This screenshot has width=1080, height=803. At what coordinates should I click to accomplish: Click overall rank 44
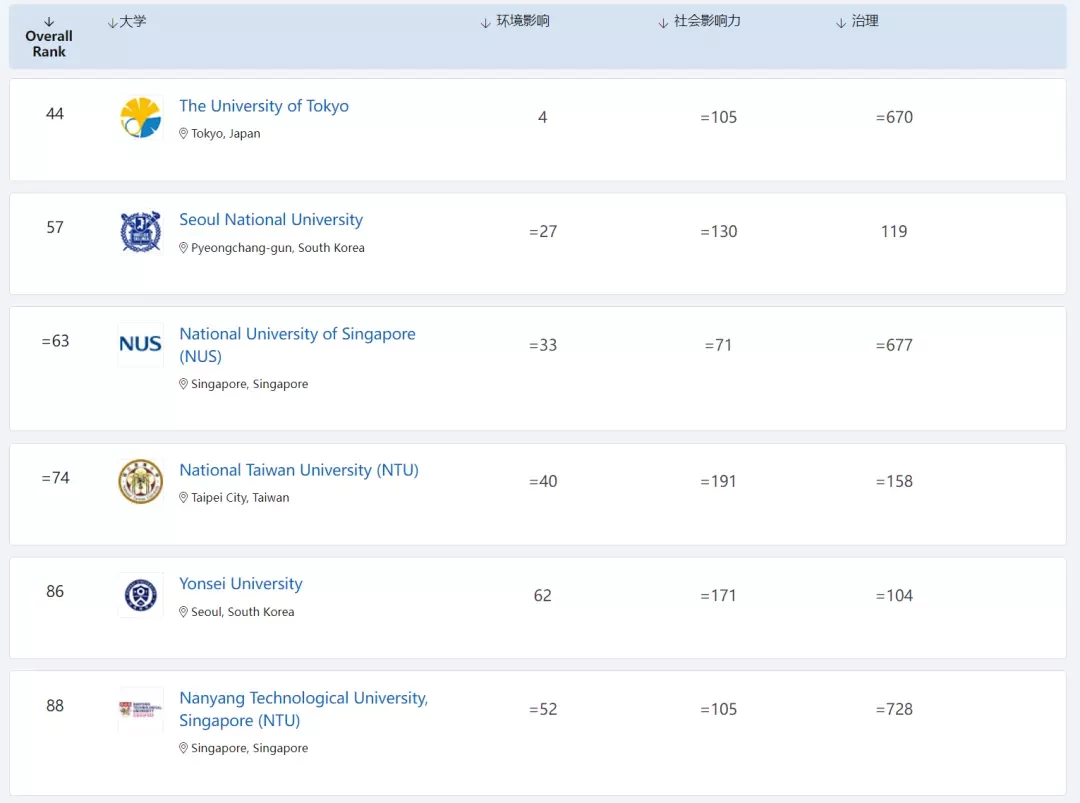(x=55, y=114)
